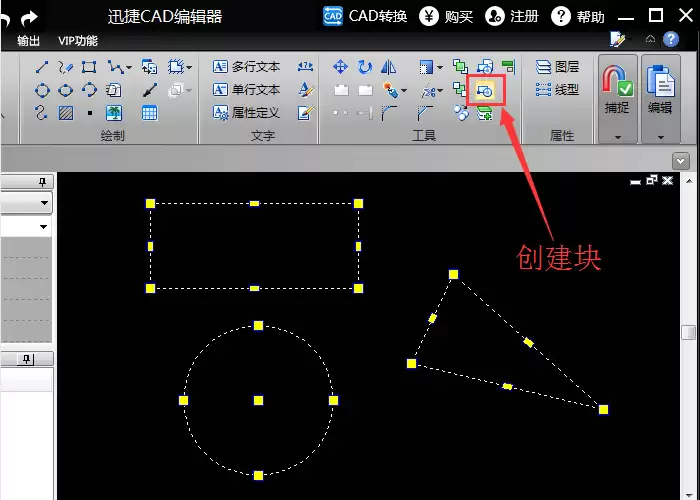Click the Mirror tool icon
Viewport: 700px width, 500px height.
point(388,67)
